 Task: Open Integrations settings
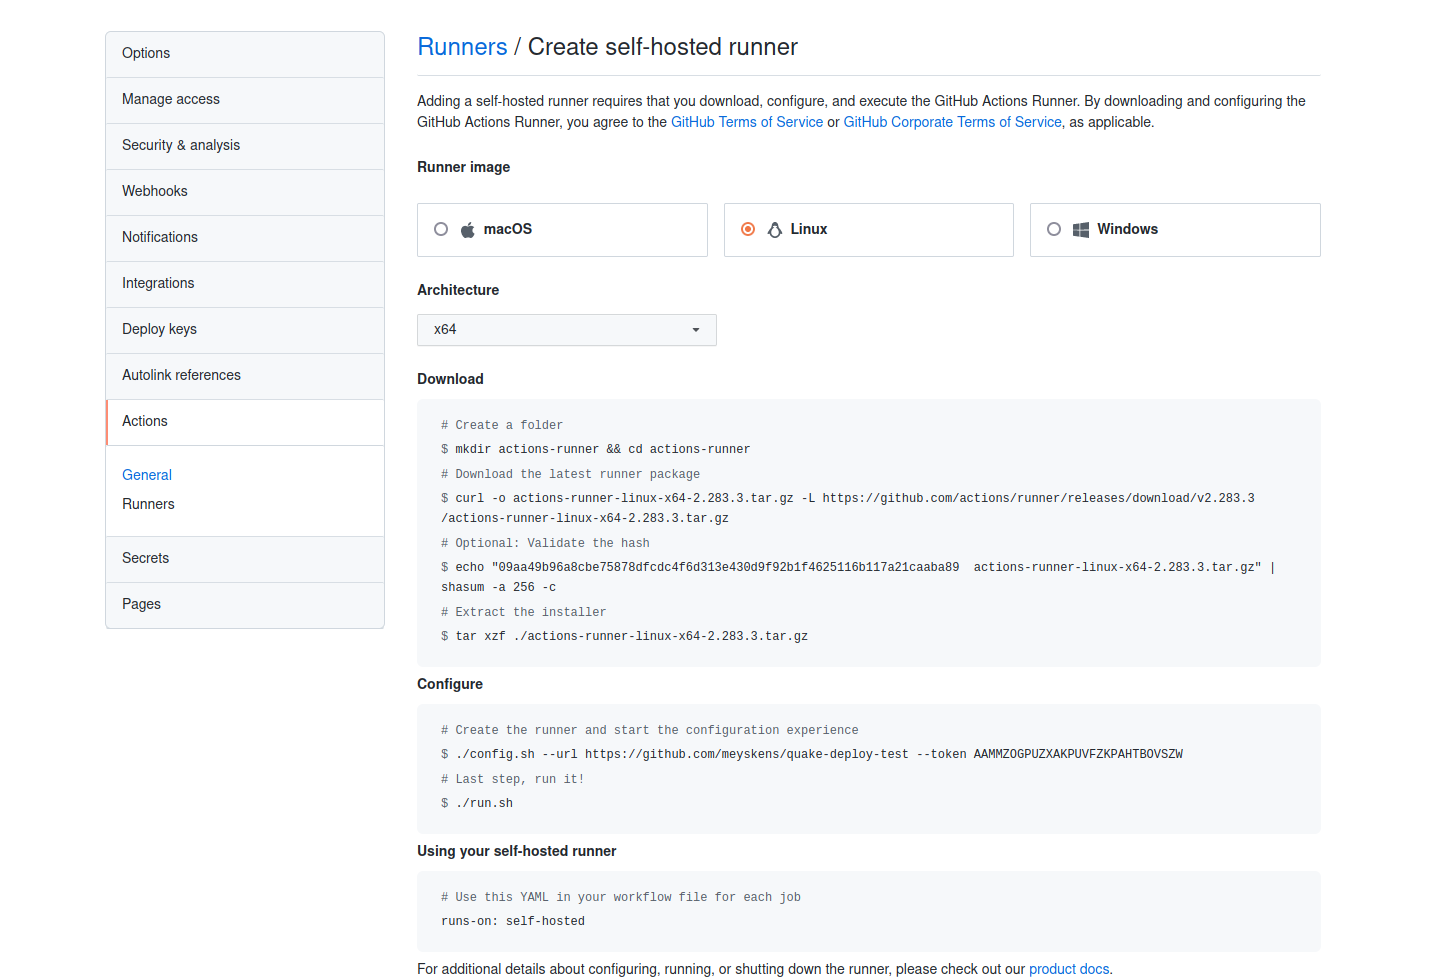[245, 284]
